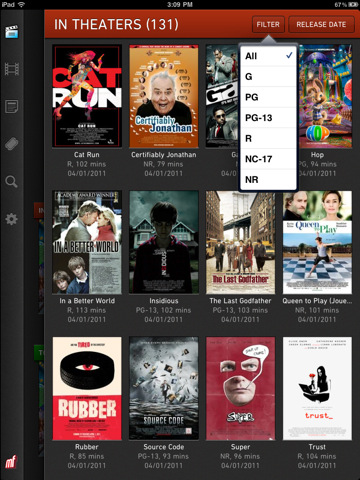Viewport: 360px width, 480px height.
Task: Open the Queen to Play poster
Action: pyautogui.click(x=317, y=242)
